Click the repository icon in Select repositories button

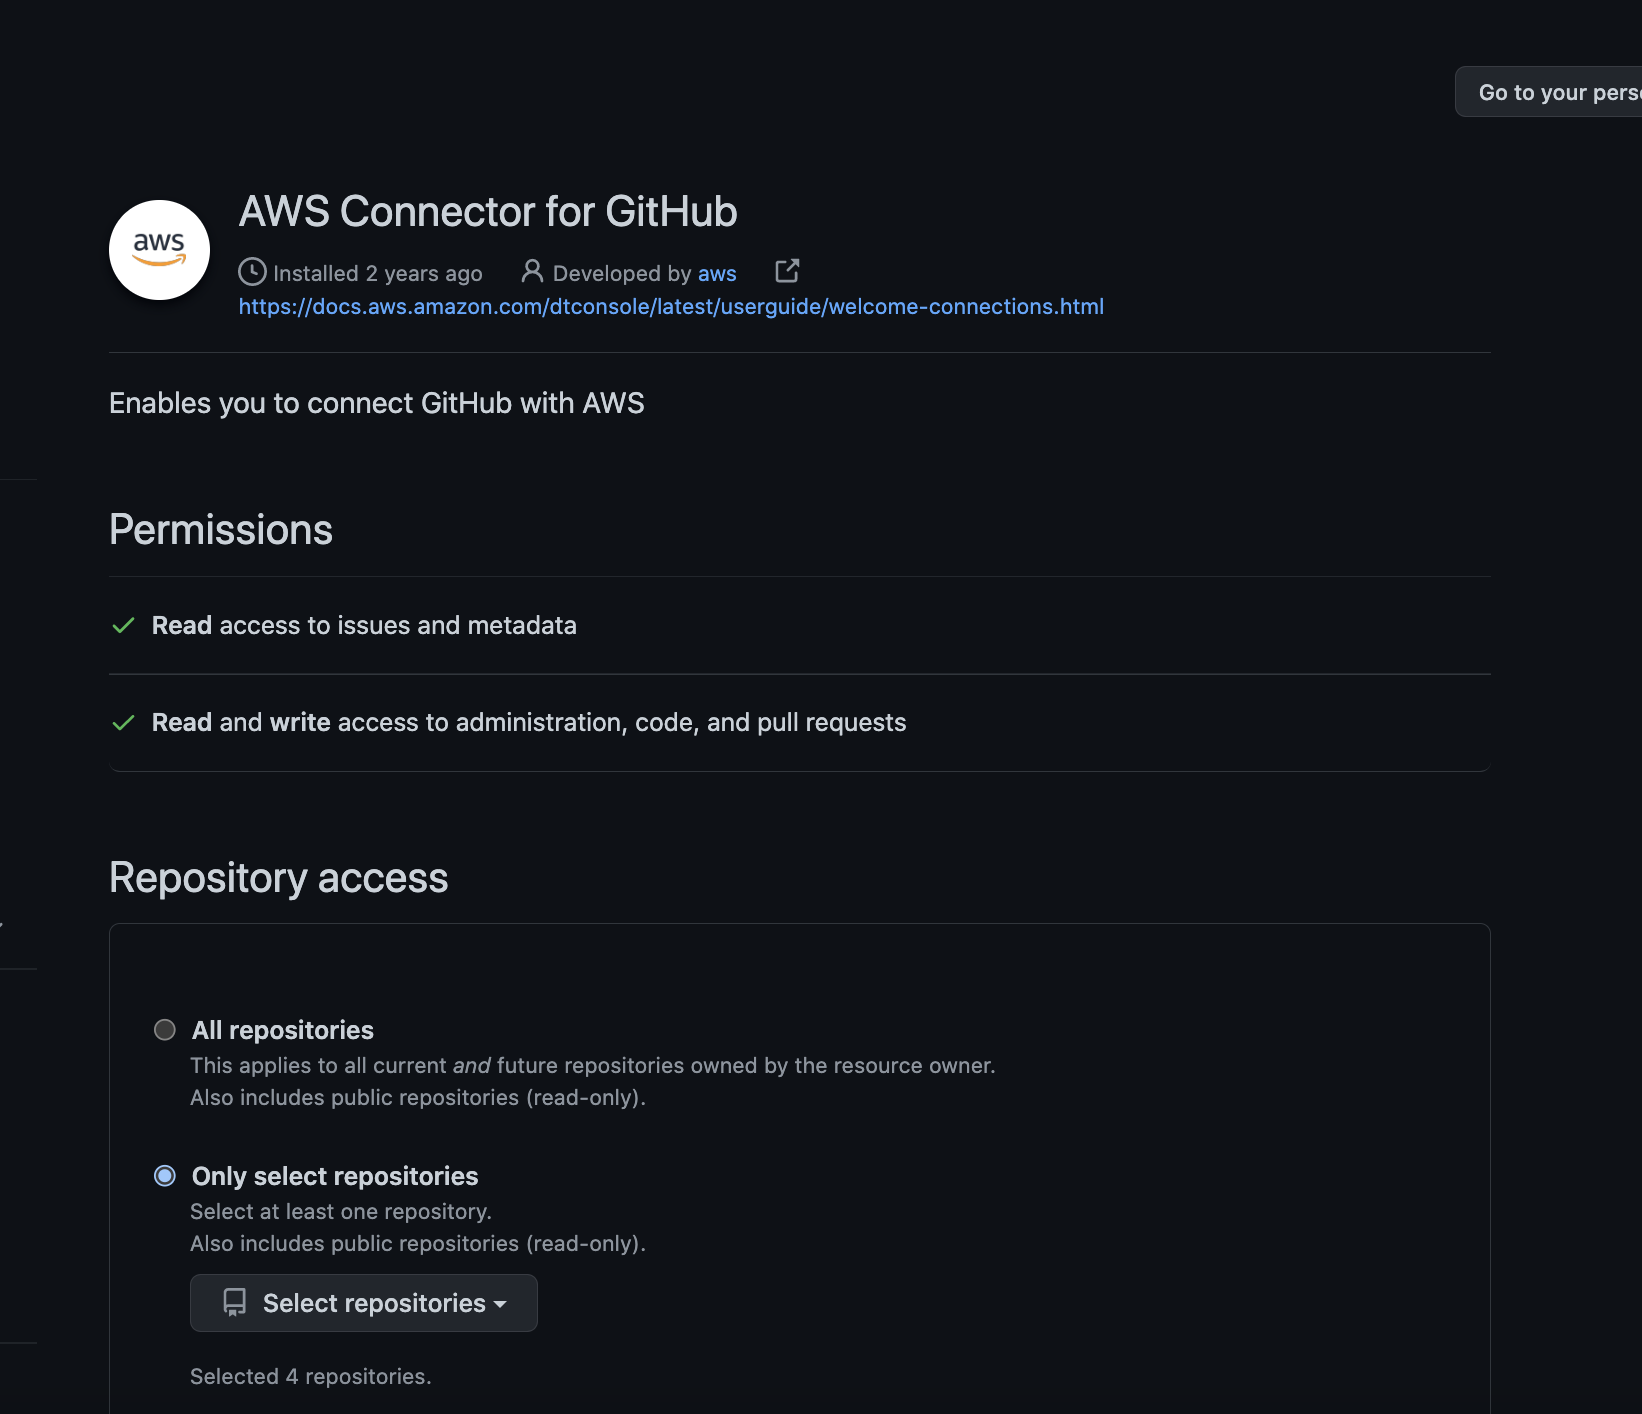click(x=235, y=1302)
